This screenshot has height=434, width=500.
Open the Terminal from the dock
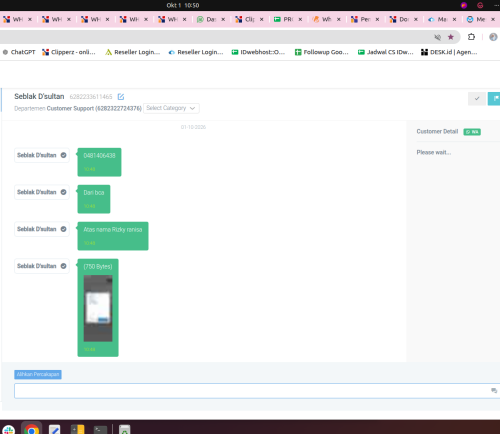pos(100,430)
